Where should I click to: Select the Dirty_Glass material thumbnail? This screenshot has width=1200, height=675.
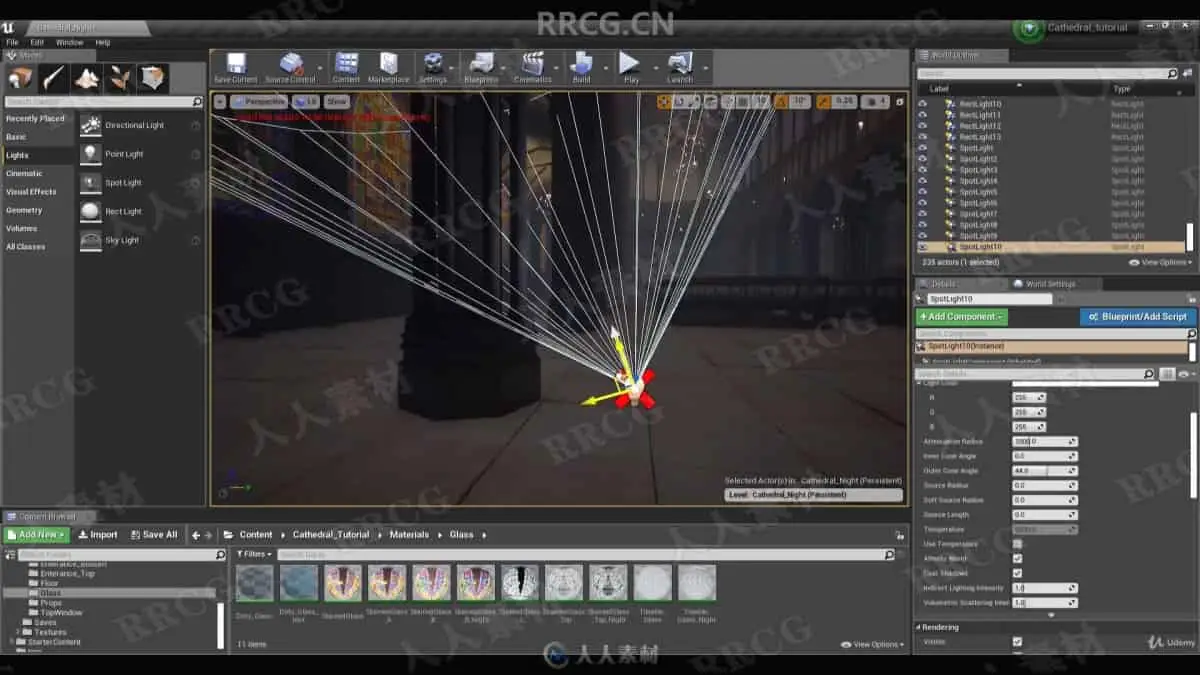pyautogui.click(x=255, y=583)
